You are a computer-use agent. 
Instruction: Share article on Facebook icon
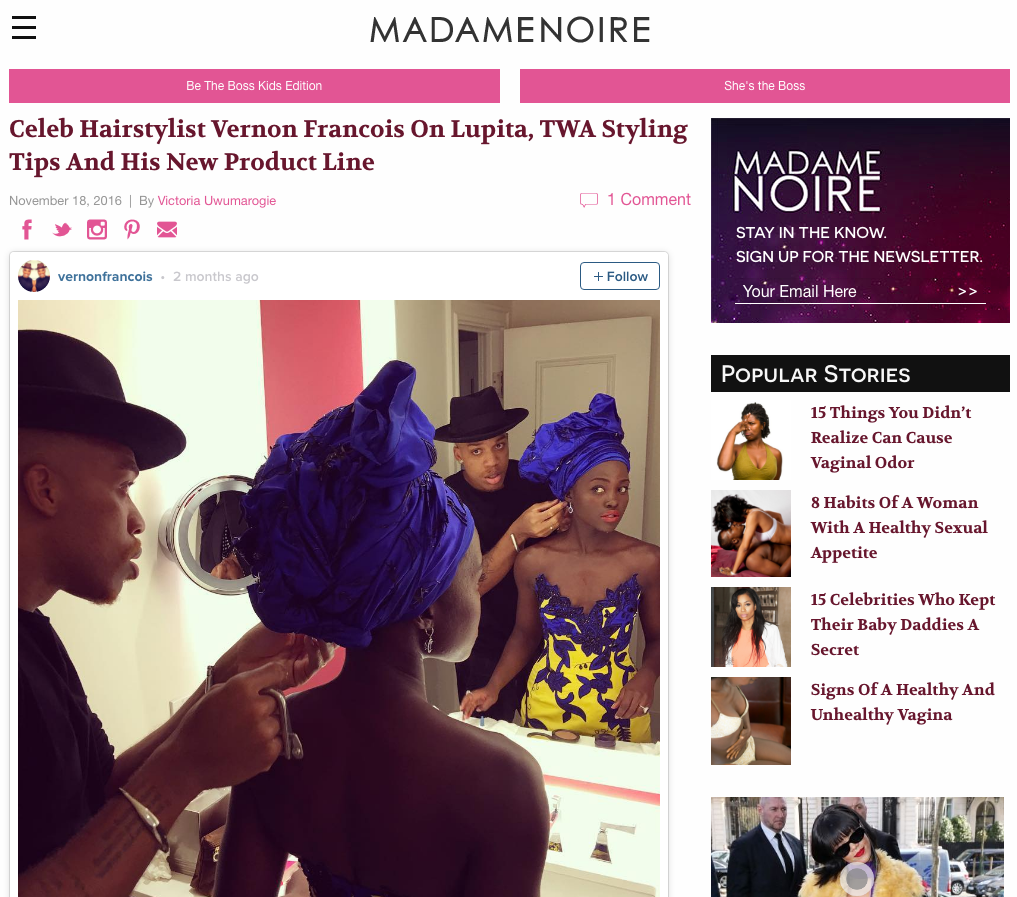click(x=27, y=230)
